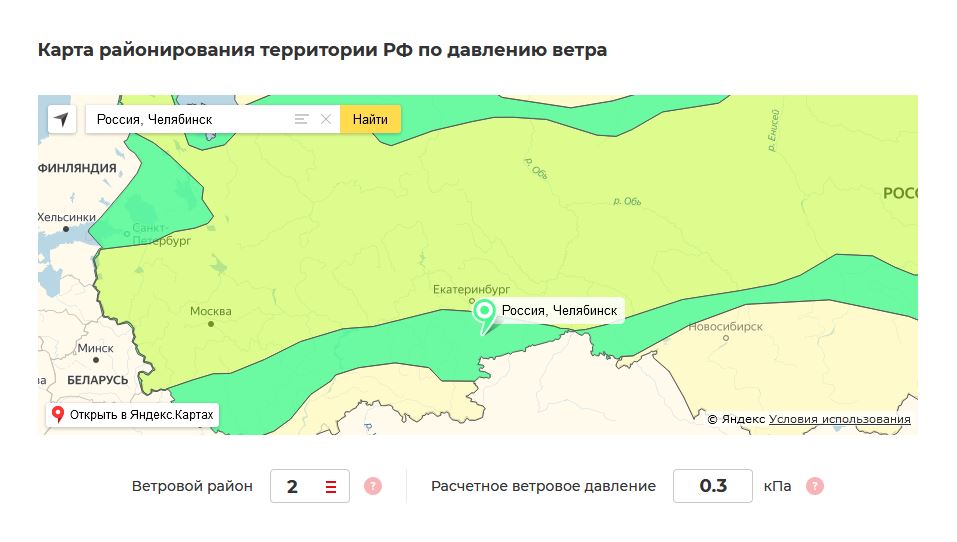Click the Яндекс copyright logo on map
Image resolution: width=957 pixels, height=542 pixels.
(737, 419)
